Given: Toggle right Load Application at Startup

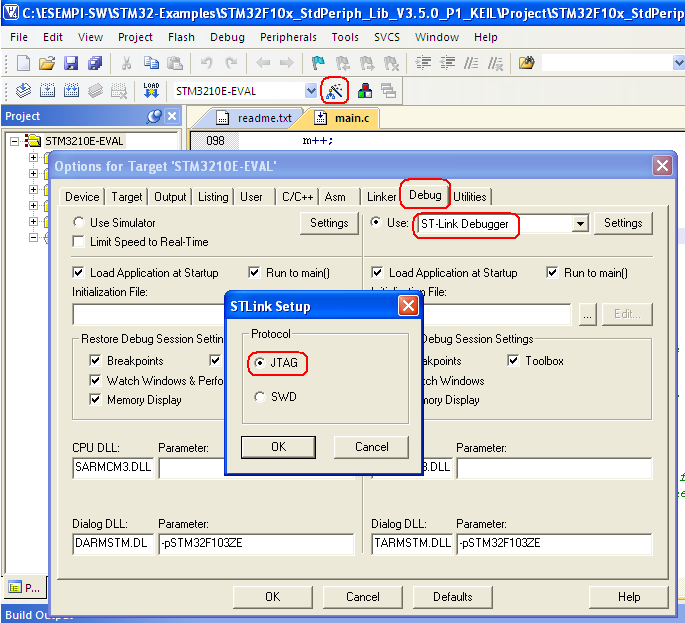Looking at the screenshot, I should [377, 273].
